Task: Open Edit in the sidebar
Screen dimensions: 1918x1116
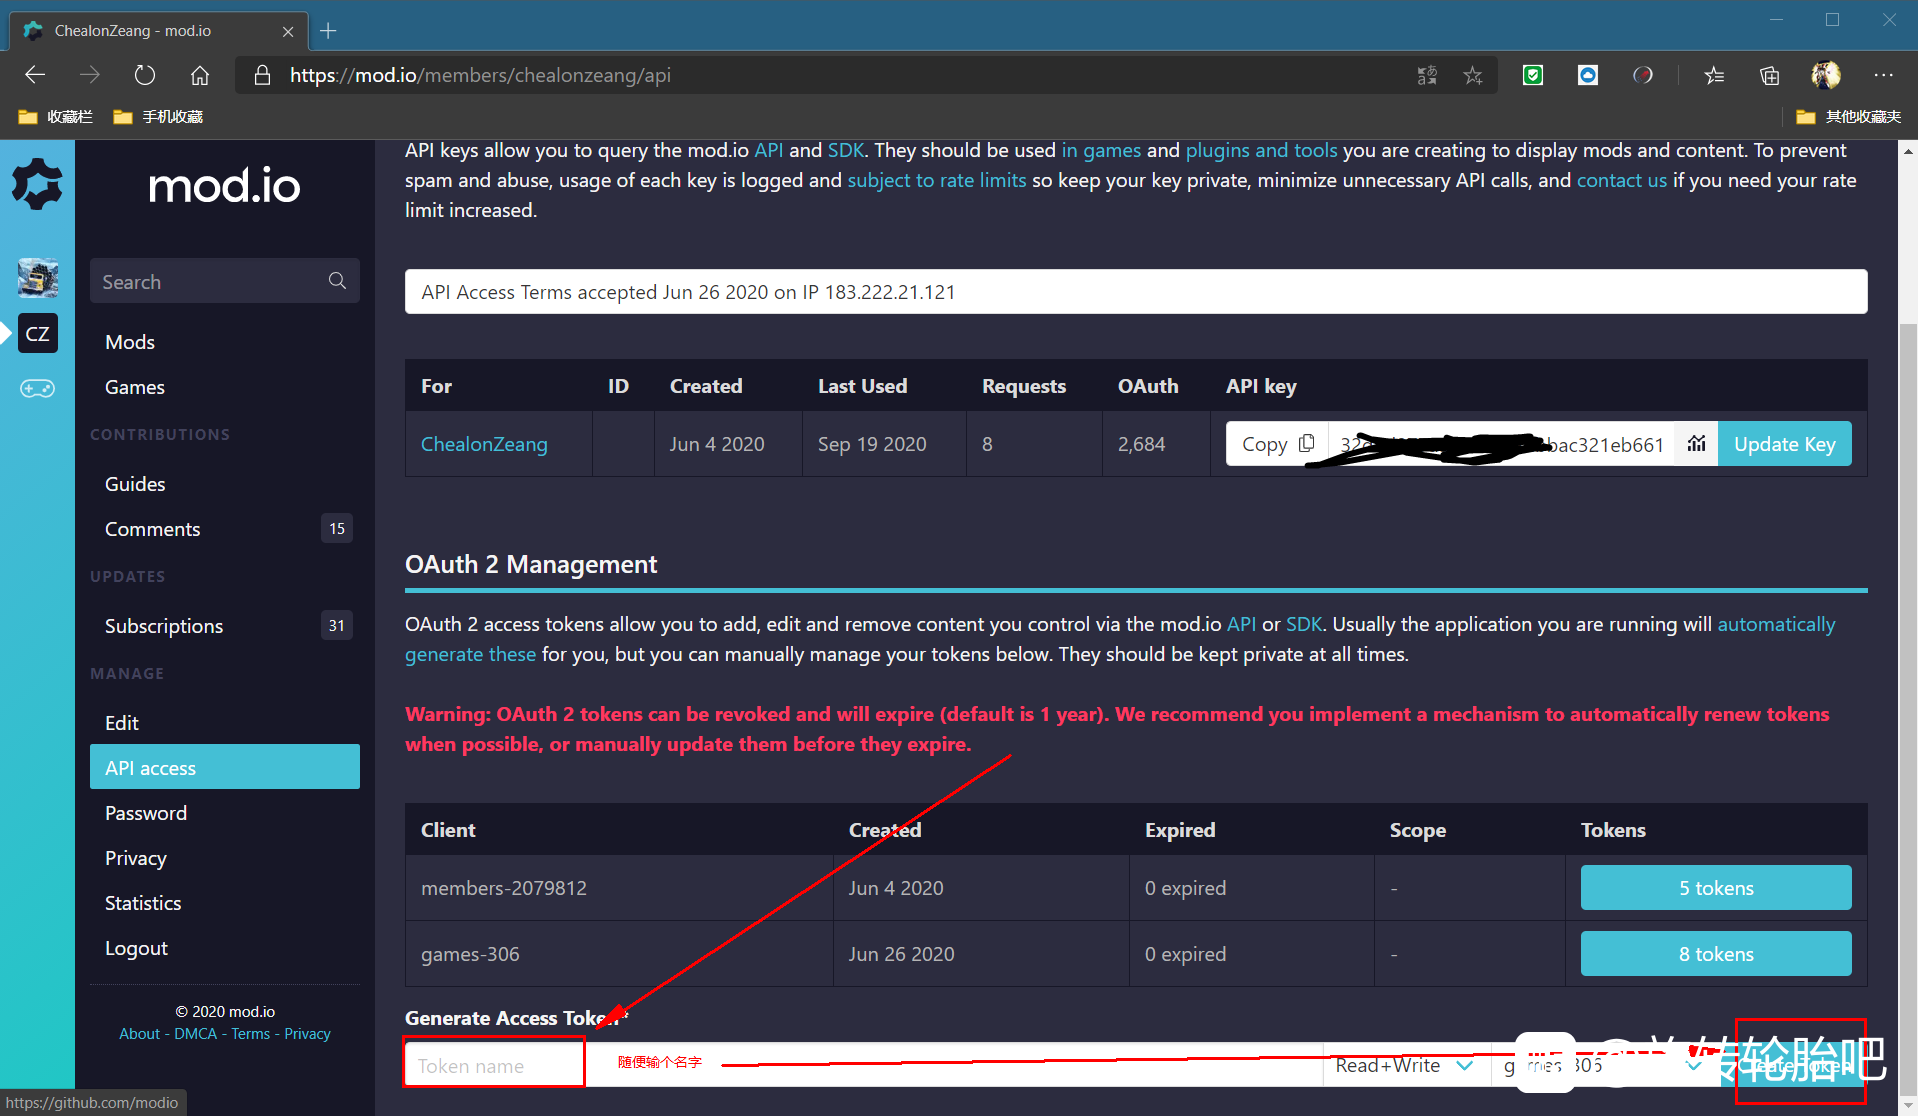Action: (x=122, y=723)
